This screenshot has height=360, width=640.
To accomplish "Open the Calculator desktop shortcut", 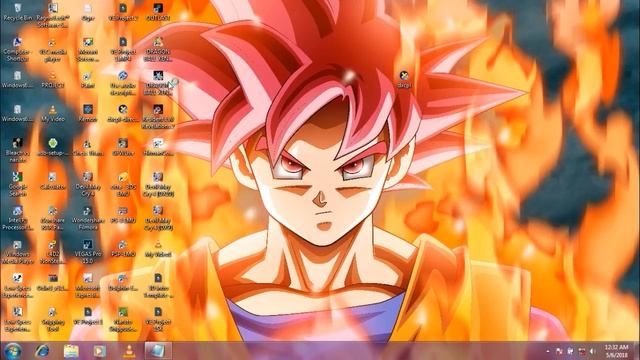I will [53, 181].
